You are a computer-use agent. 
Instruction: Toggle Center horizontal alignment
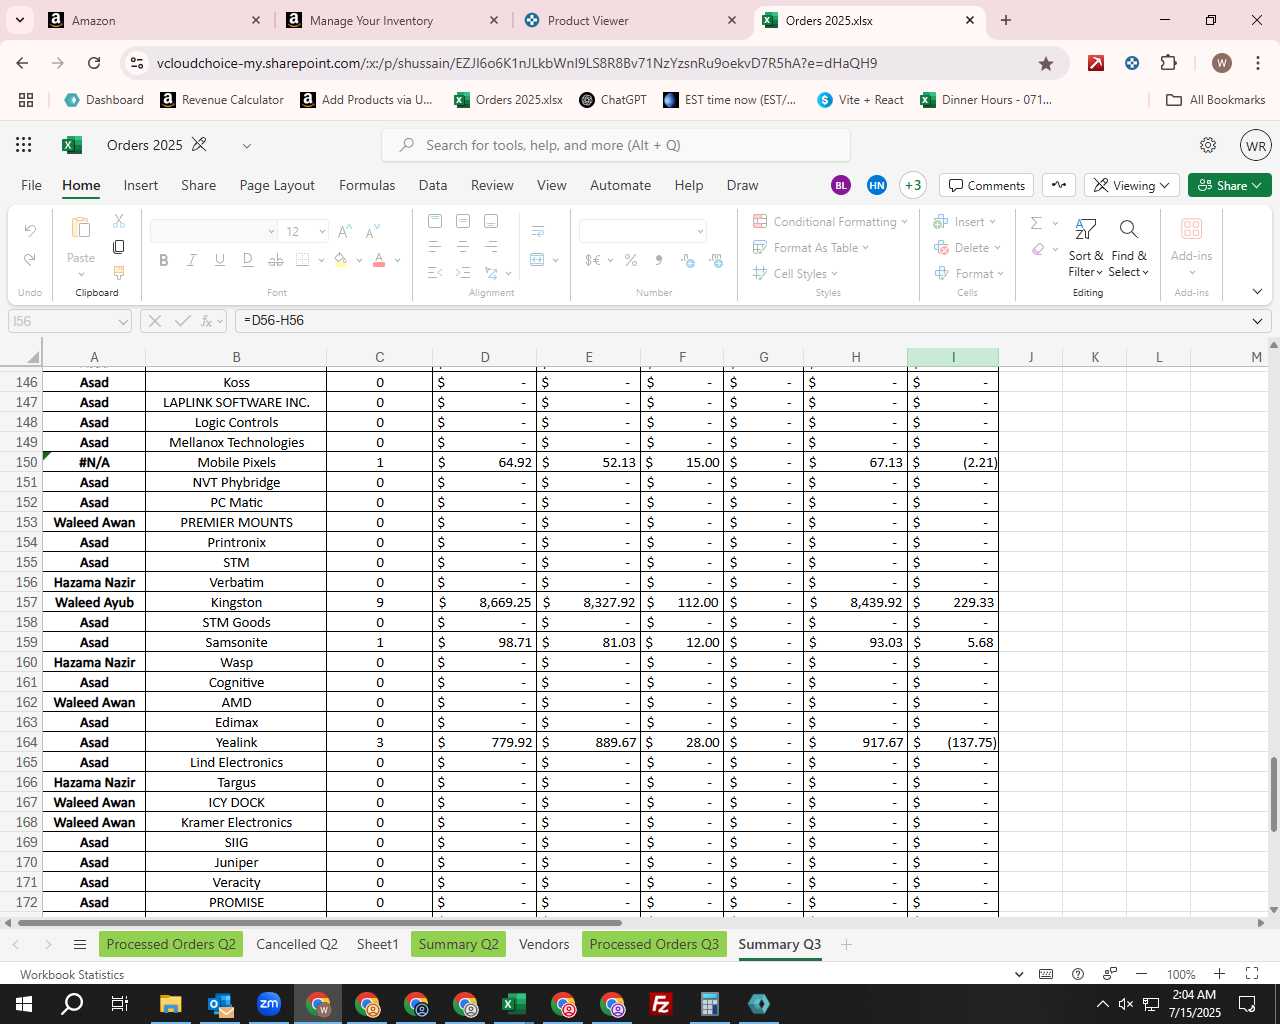click(463, 246)
